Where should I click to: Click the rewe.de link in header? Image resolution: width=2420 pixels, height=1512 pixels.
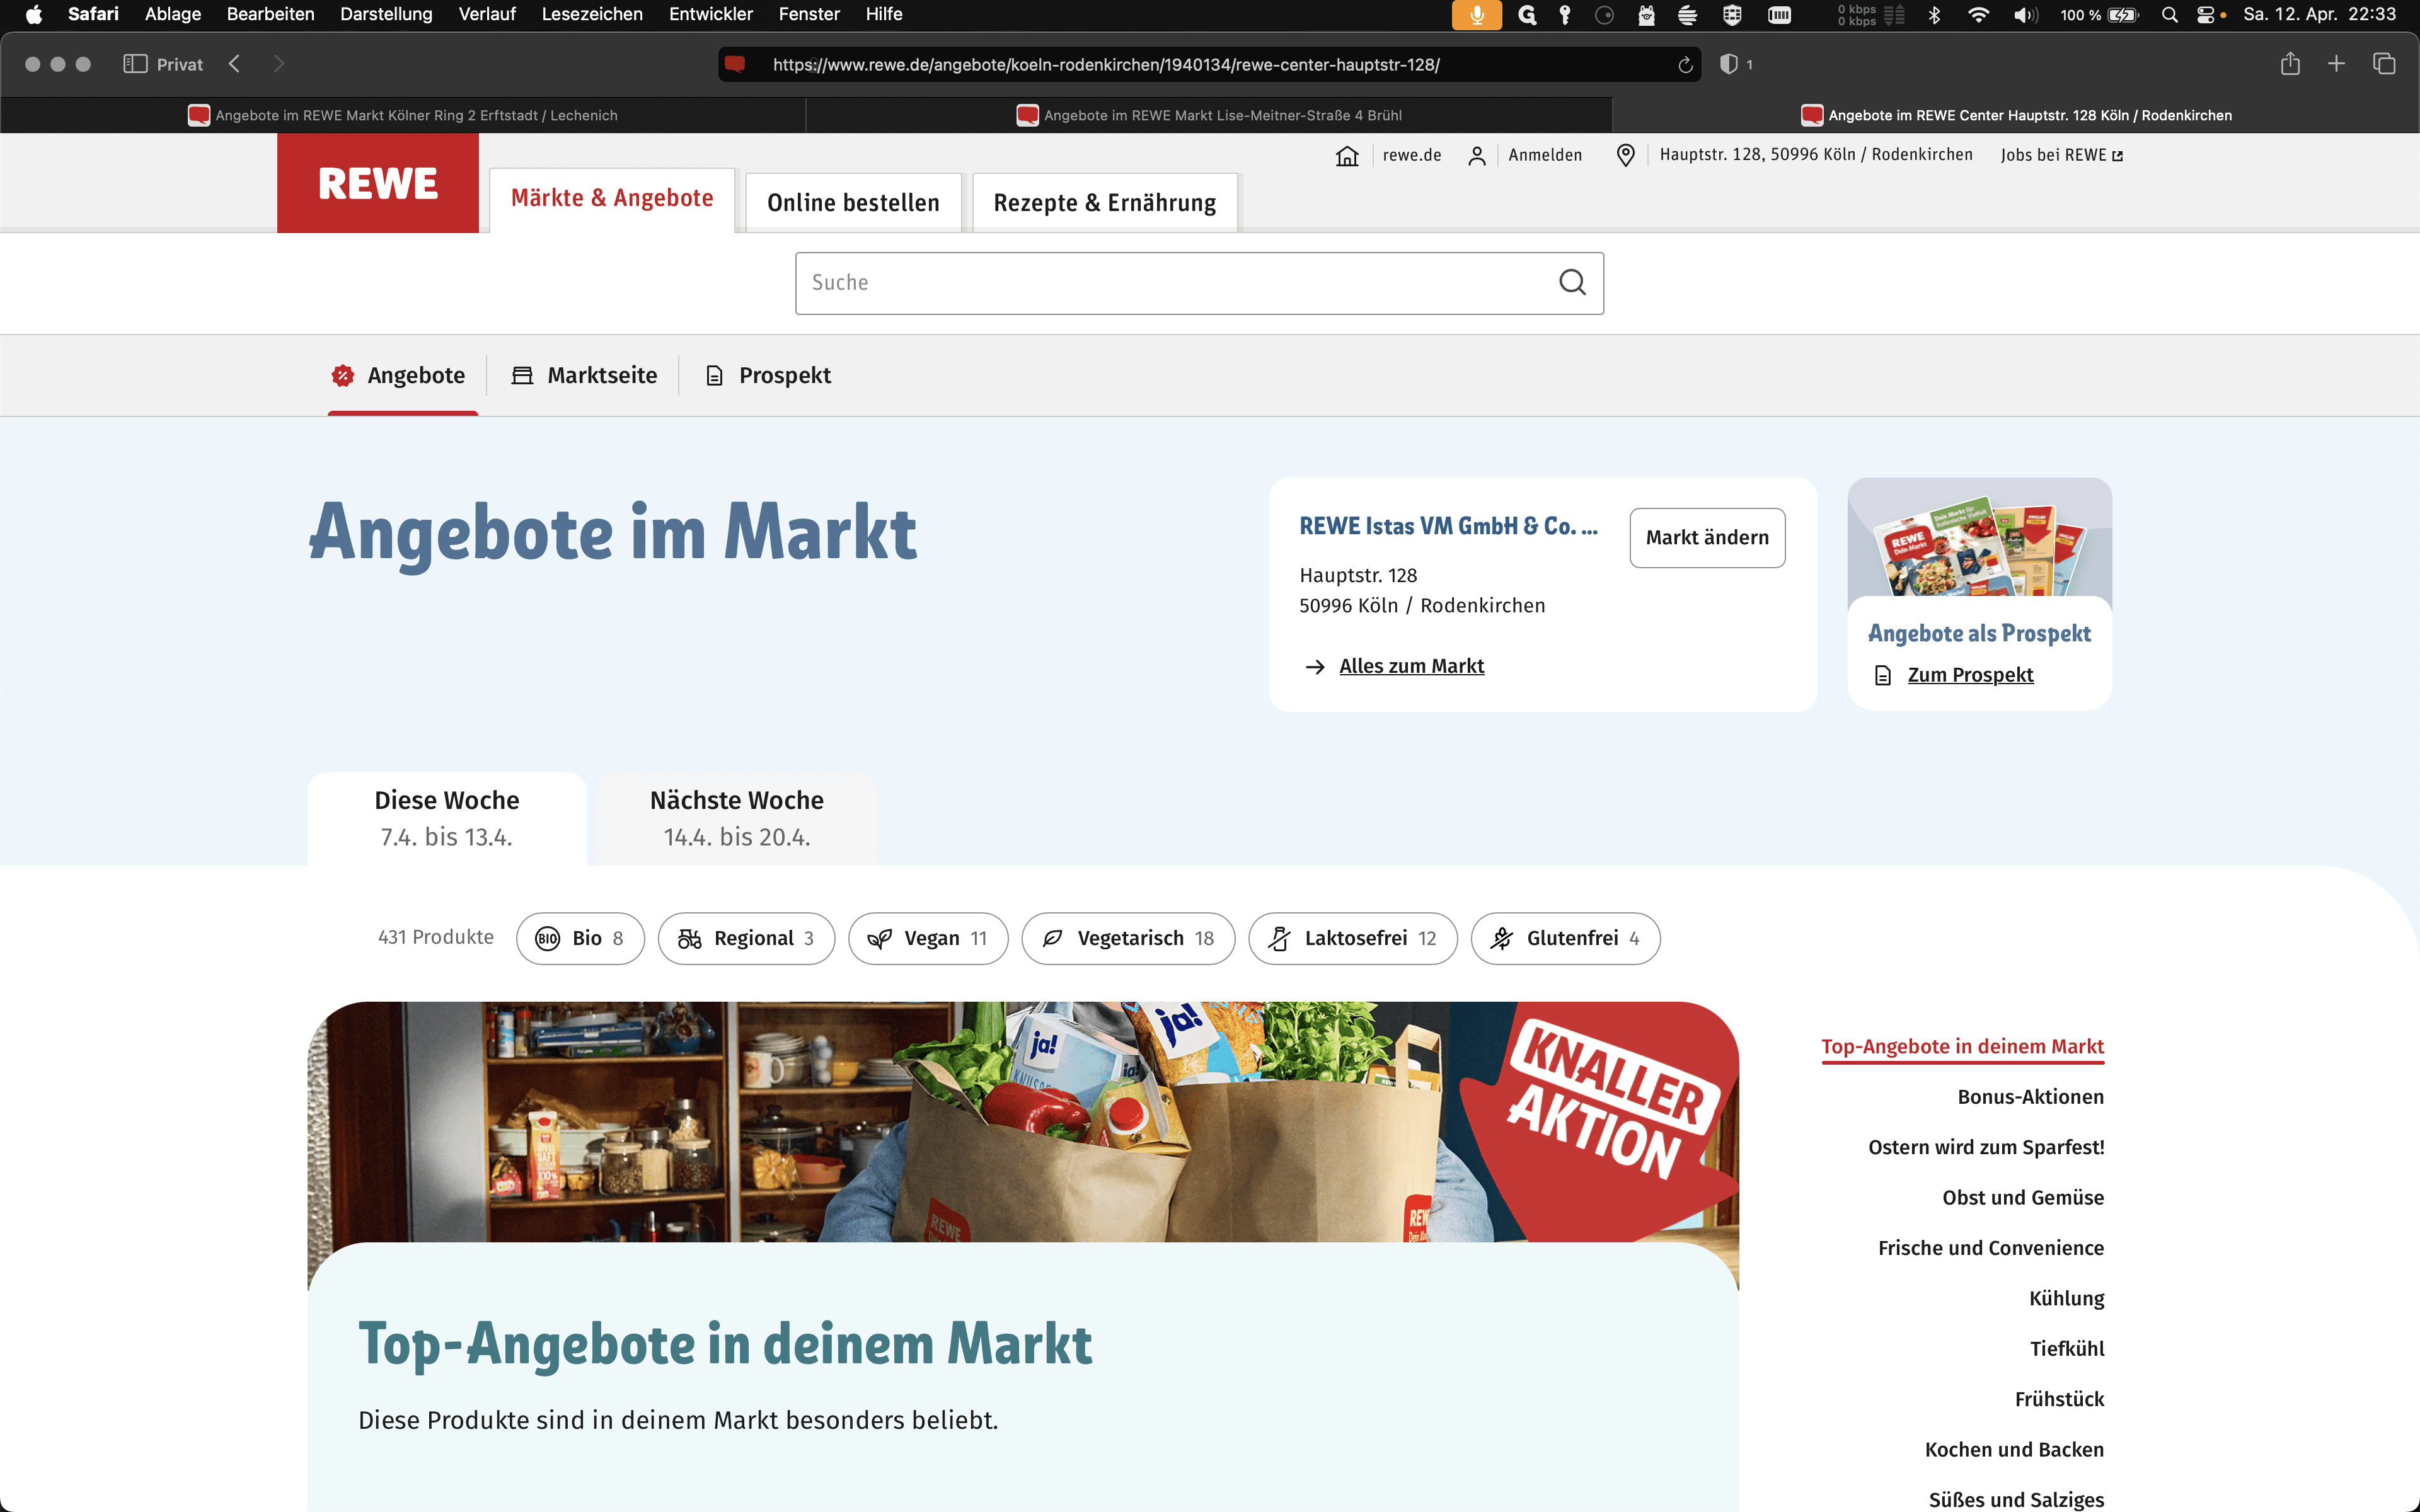point(1412,155)
